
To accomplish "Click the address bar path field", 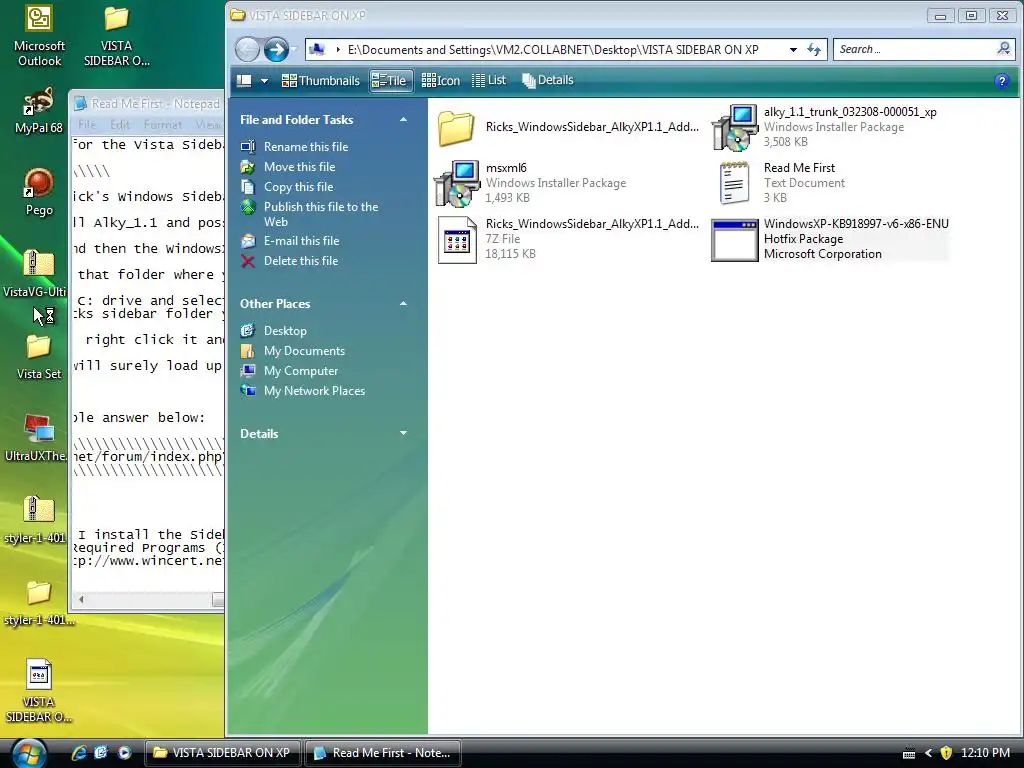I will pos(552,50).
